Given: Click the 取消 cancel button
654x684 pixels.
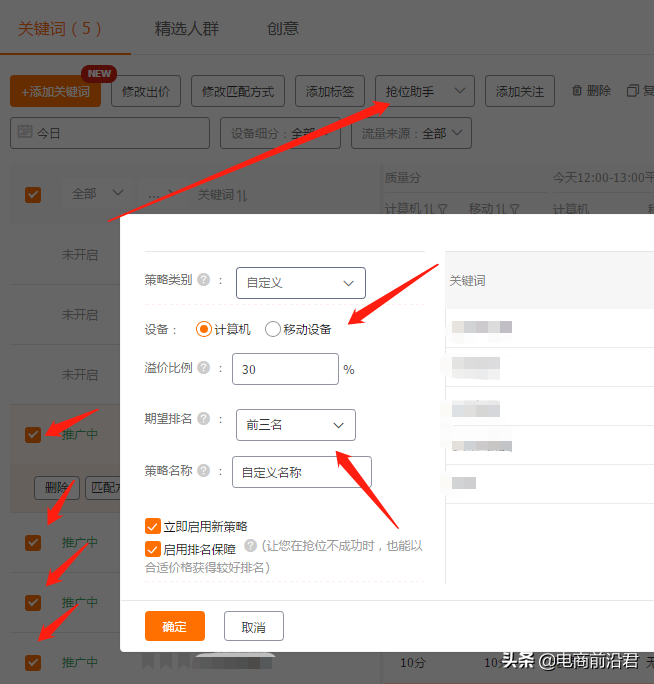Looking at the screenshot, I should [254, 626].
